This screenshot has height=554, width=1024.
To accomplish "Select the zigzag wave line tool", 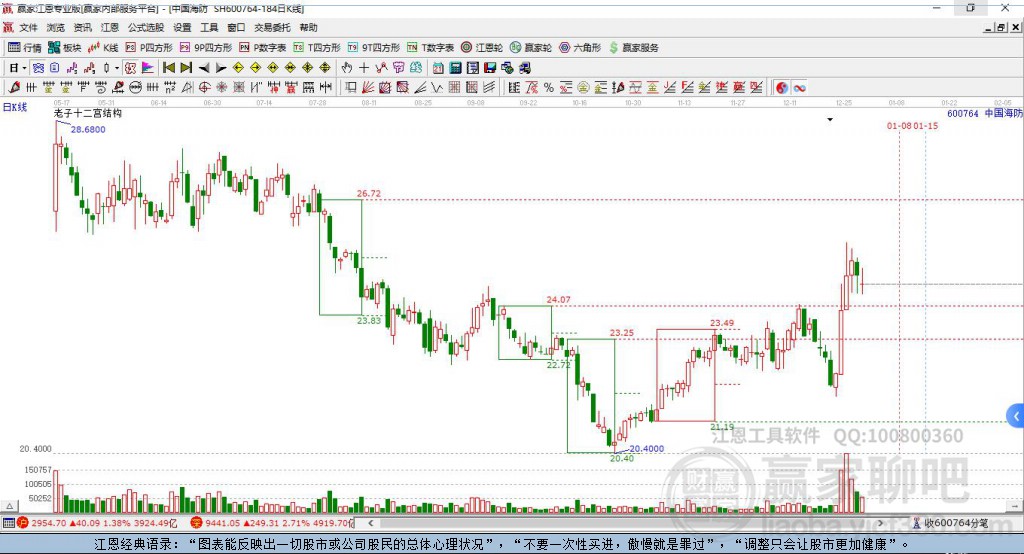I will pos(437,87).
